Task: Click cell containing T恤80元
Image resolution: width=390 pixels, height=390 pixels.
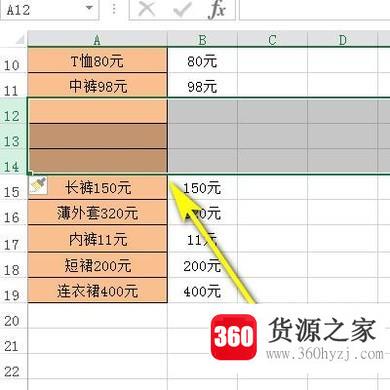Action: [x=97, y=60]
